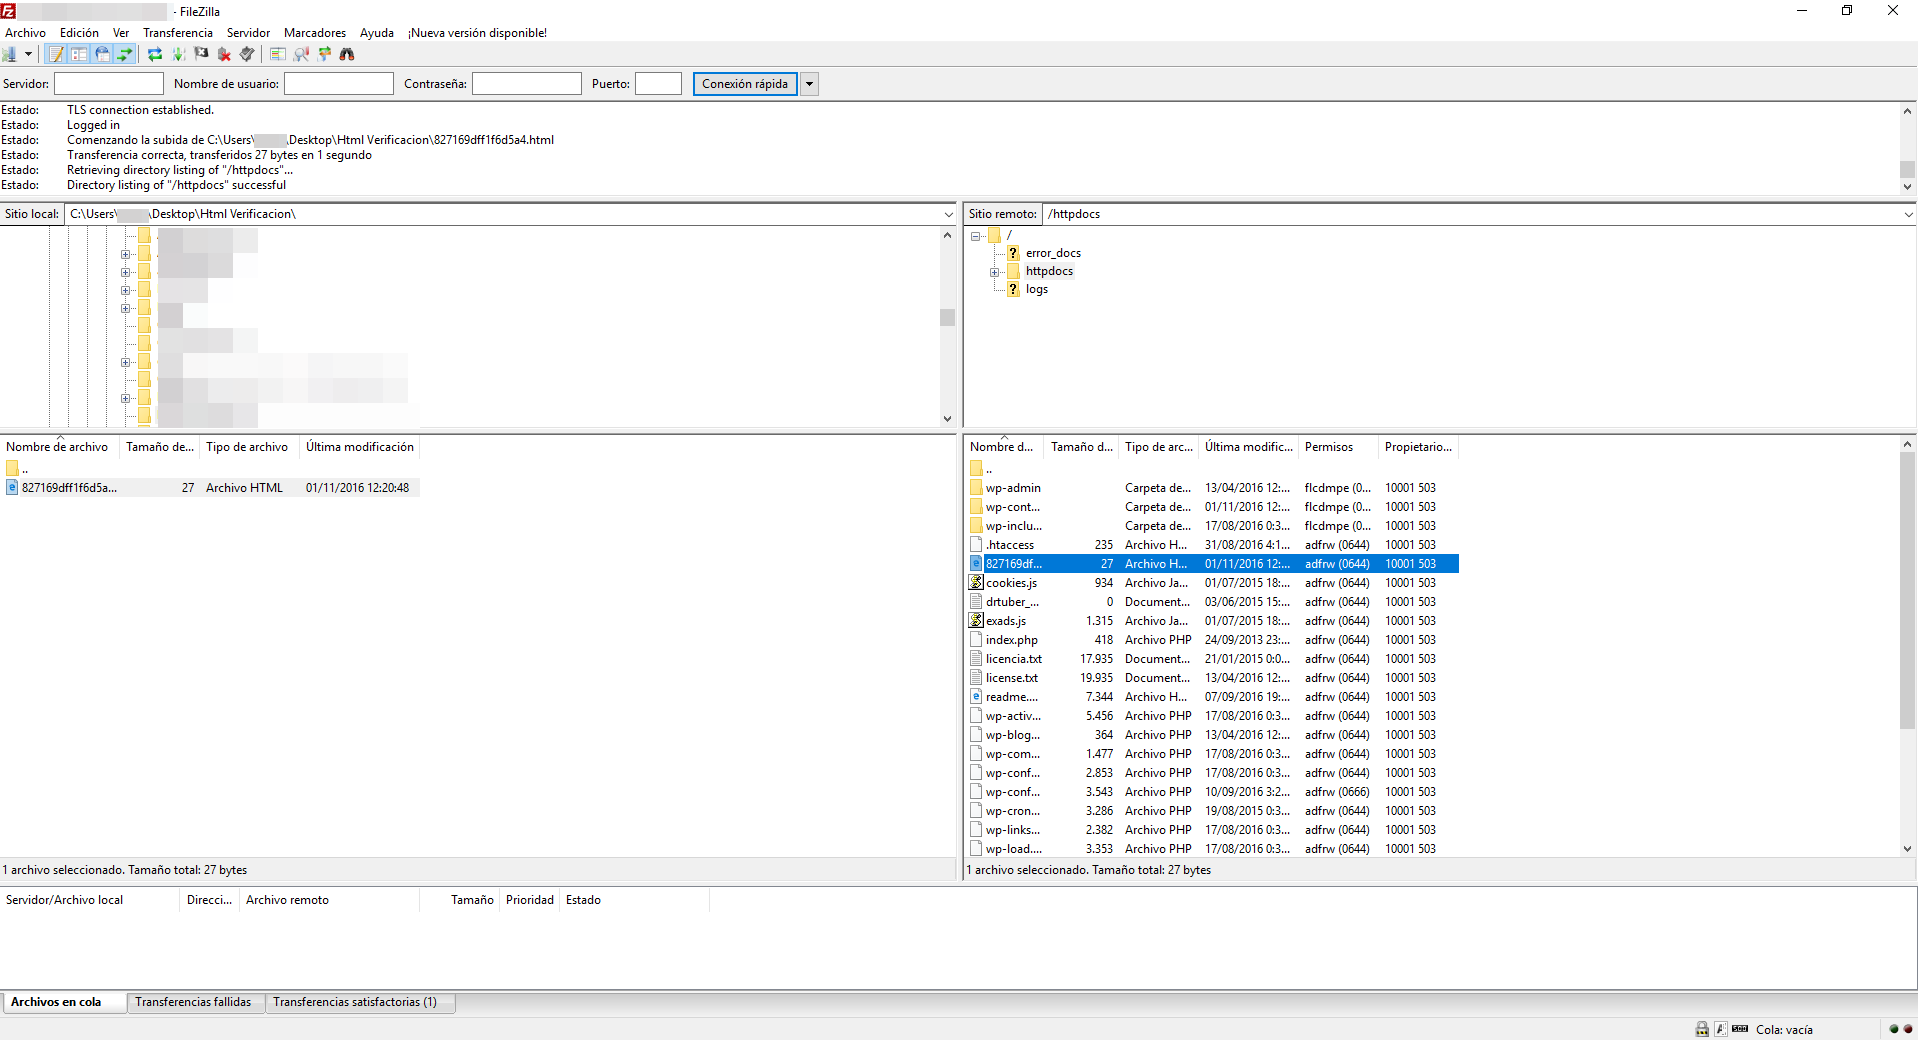Screen dimensions: 1918x1040
Task: Sort local files by Última modificación column
Action: click(x=359, y=447)
